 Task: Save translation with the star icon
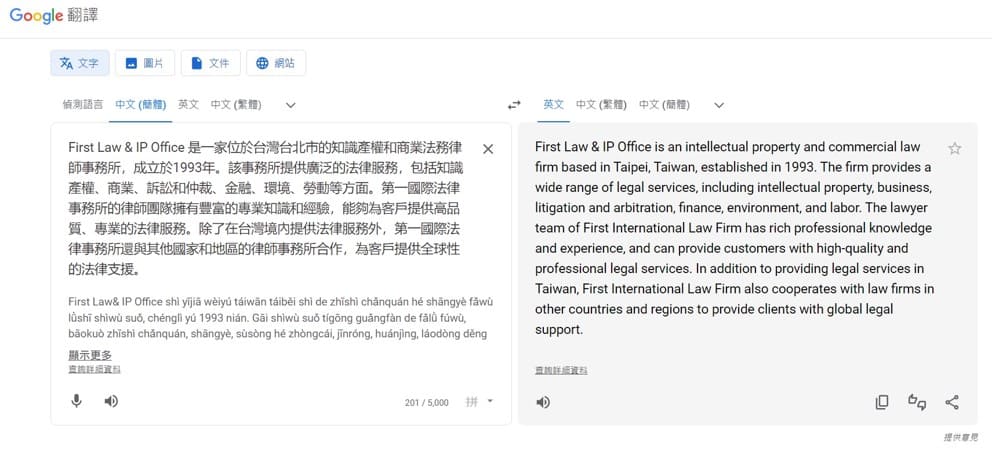[x=955, y=149]
